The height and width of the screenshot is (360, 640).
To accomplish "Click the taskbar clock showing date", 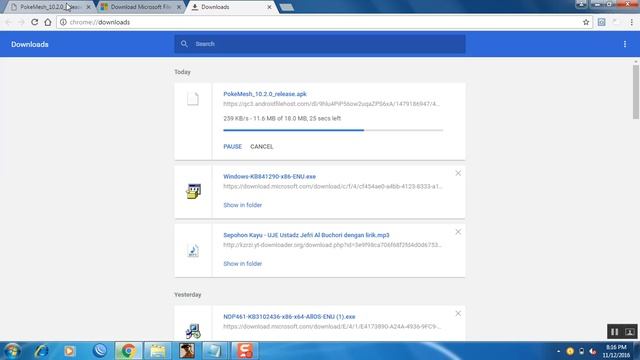I will coord(616,351).
